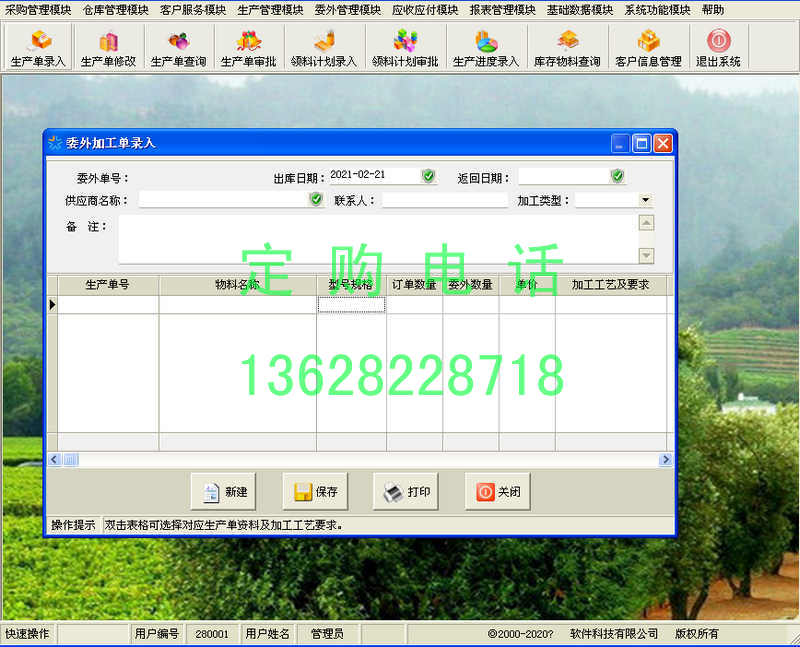Open 客户信息管理 toolbar icon

648,48
